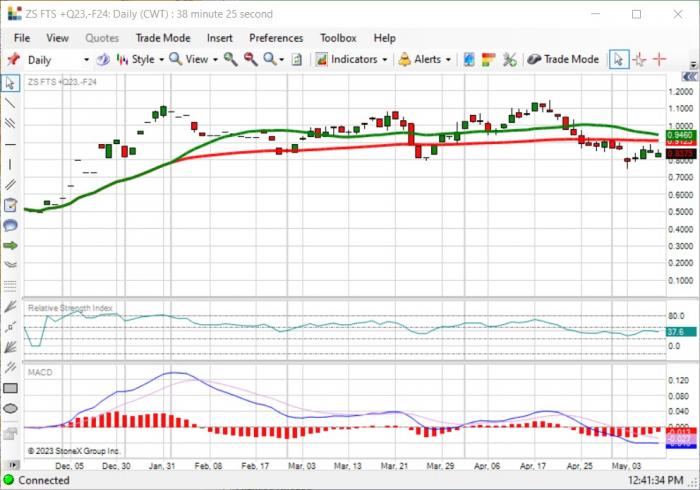Click the zoom out magnifier icon

(x=250, y=59)
